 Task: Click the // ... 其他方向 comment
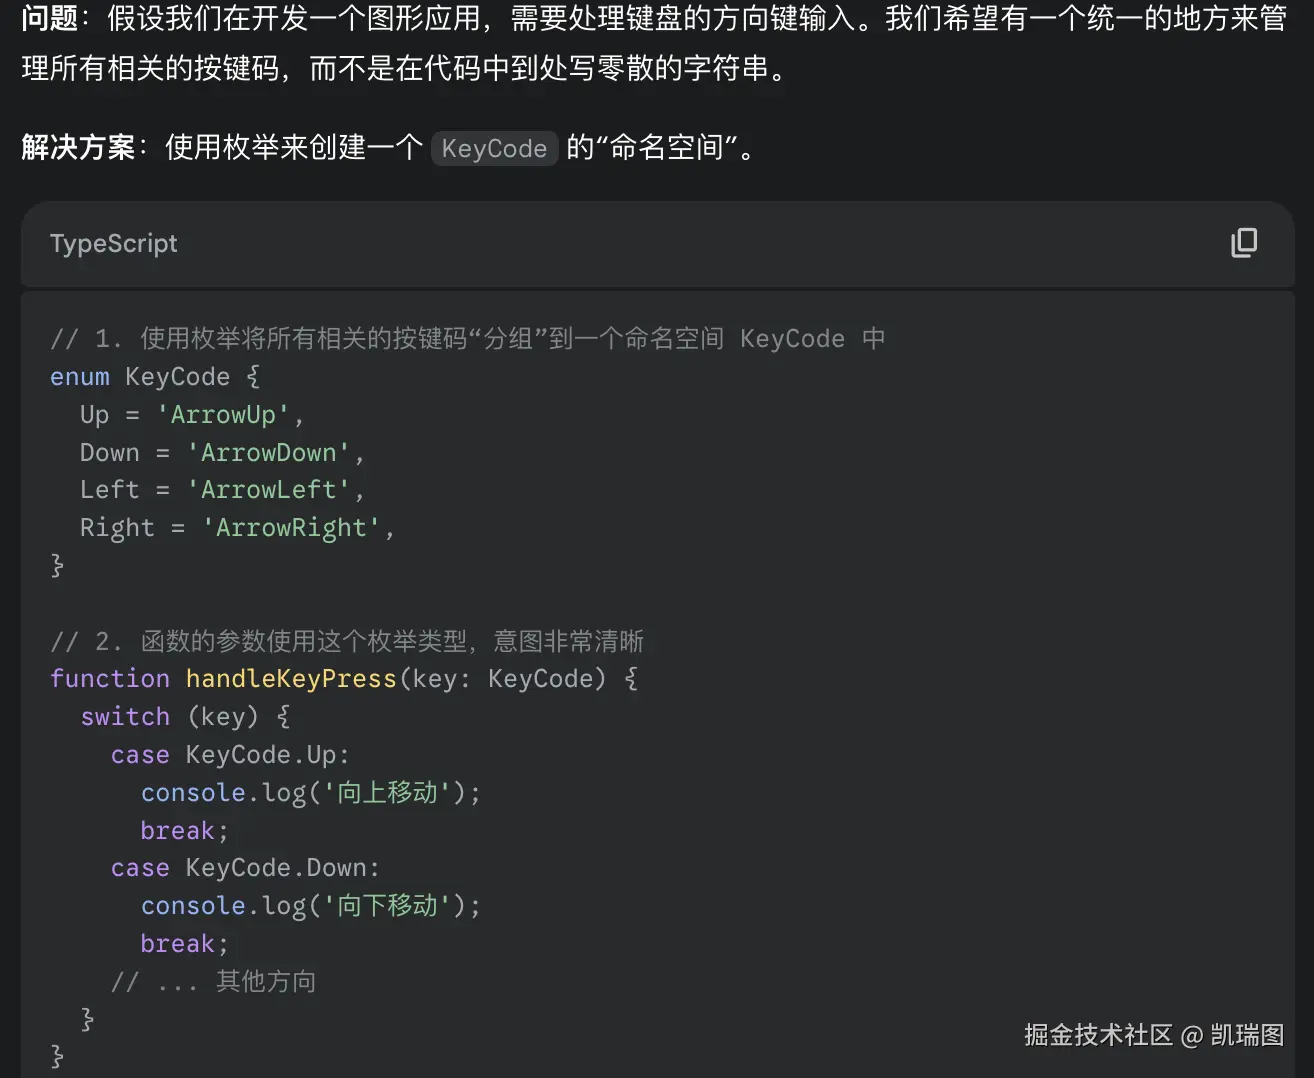coord(214,982)
